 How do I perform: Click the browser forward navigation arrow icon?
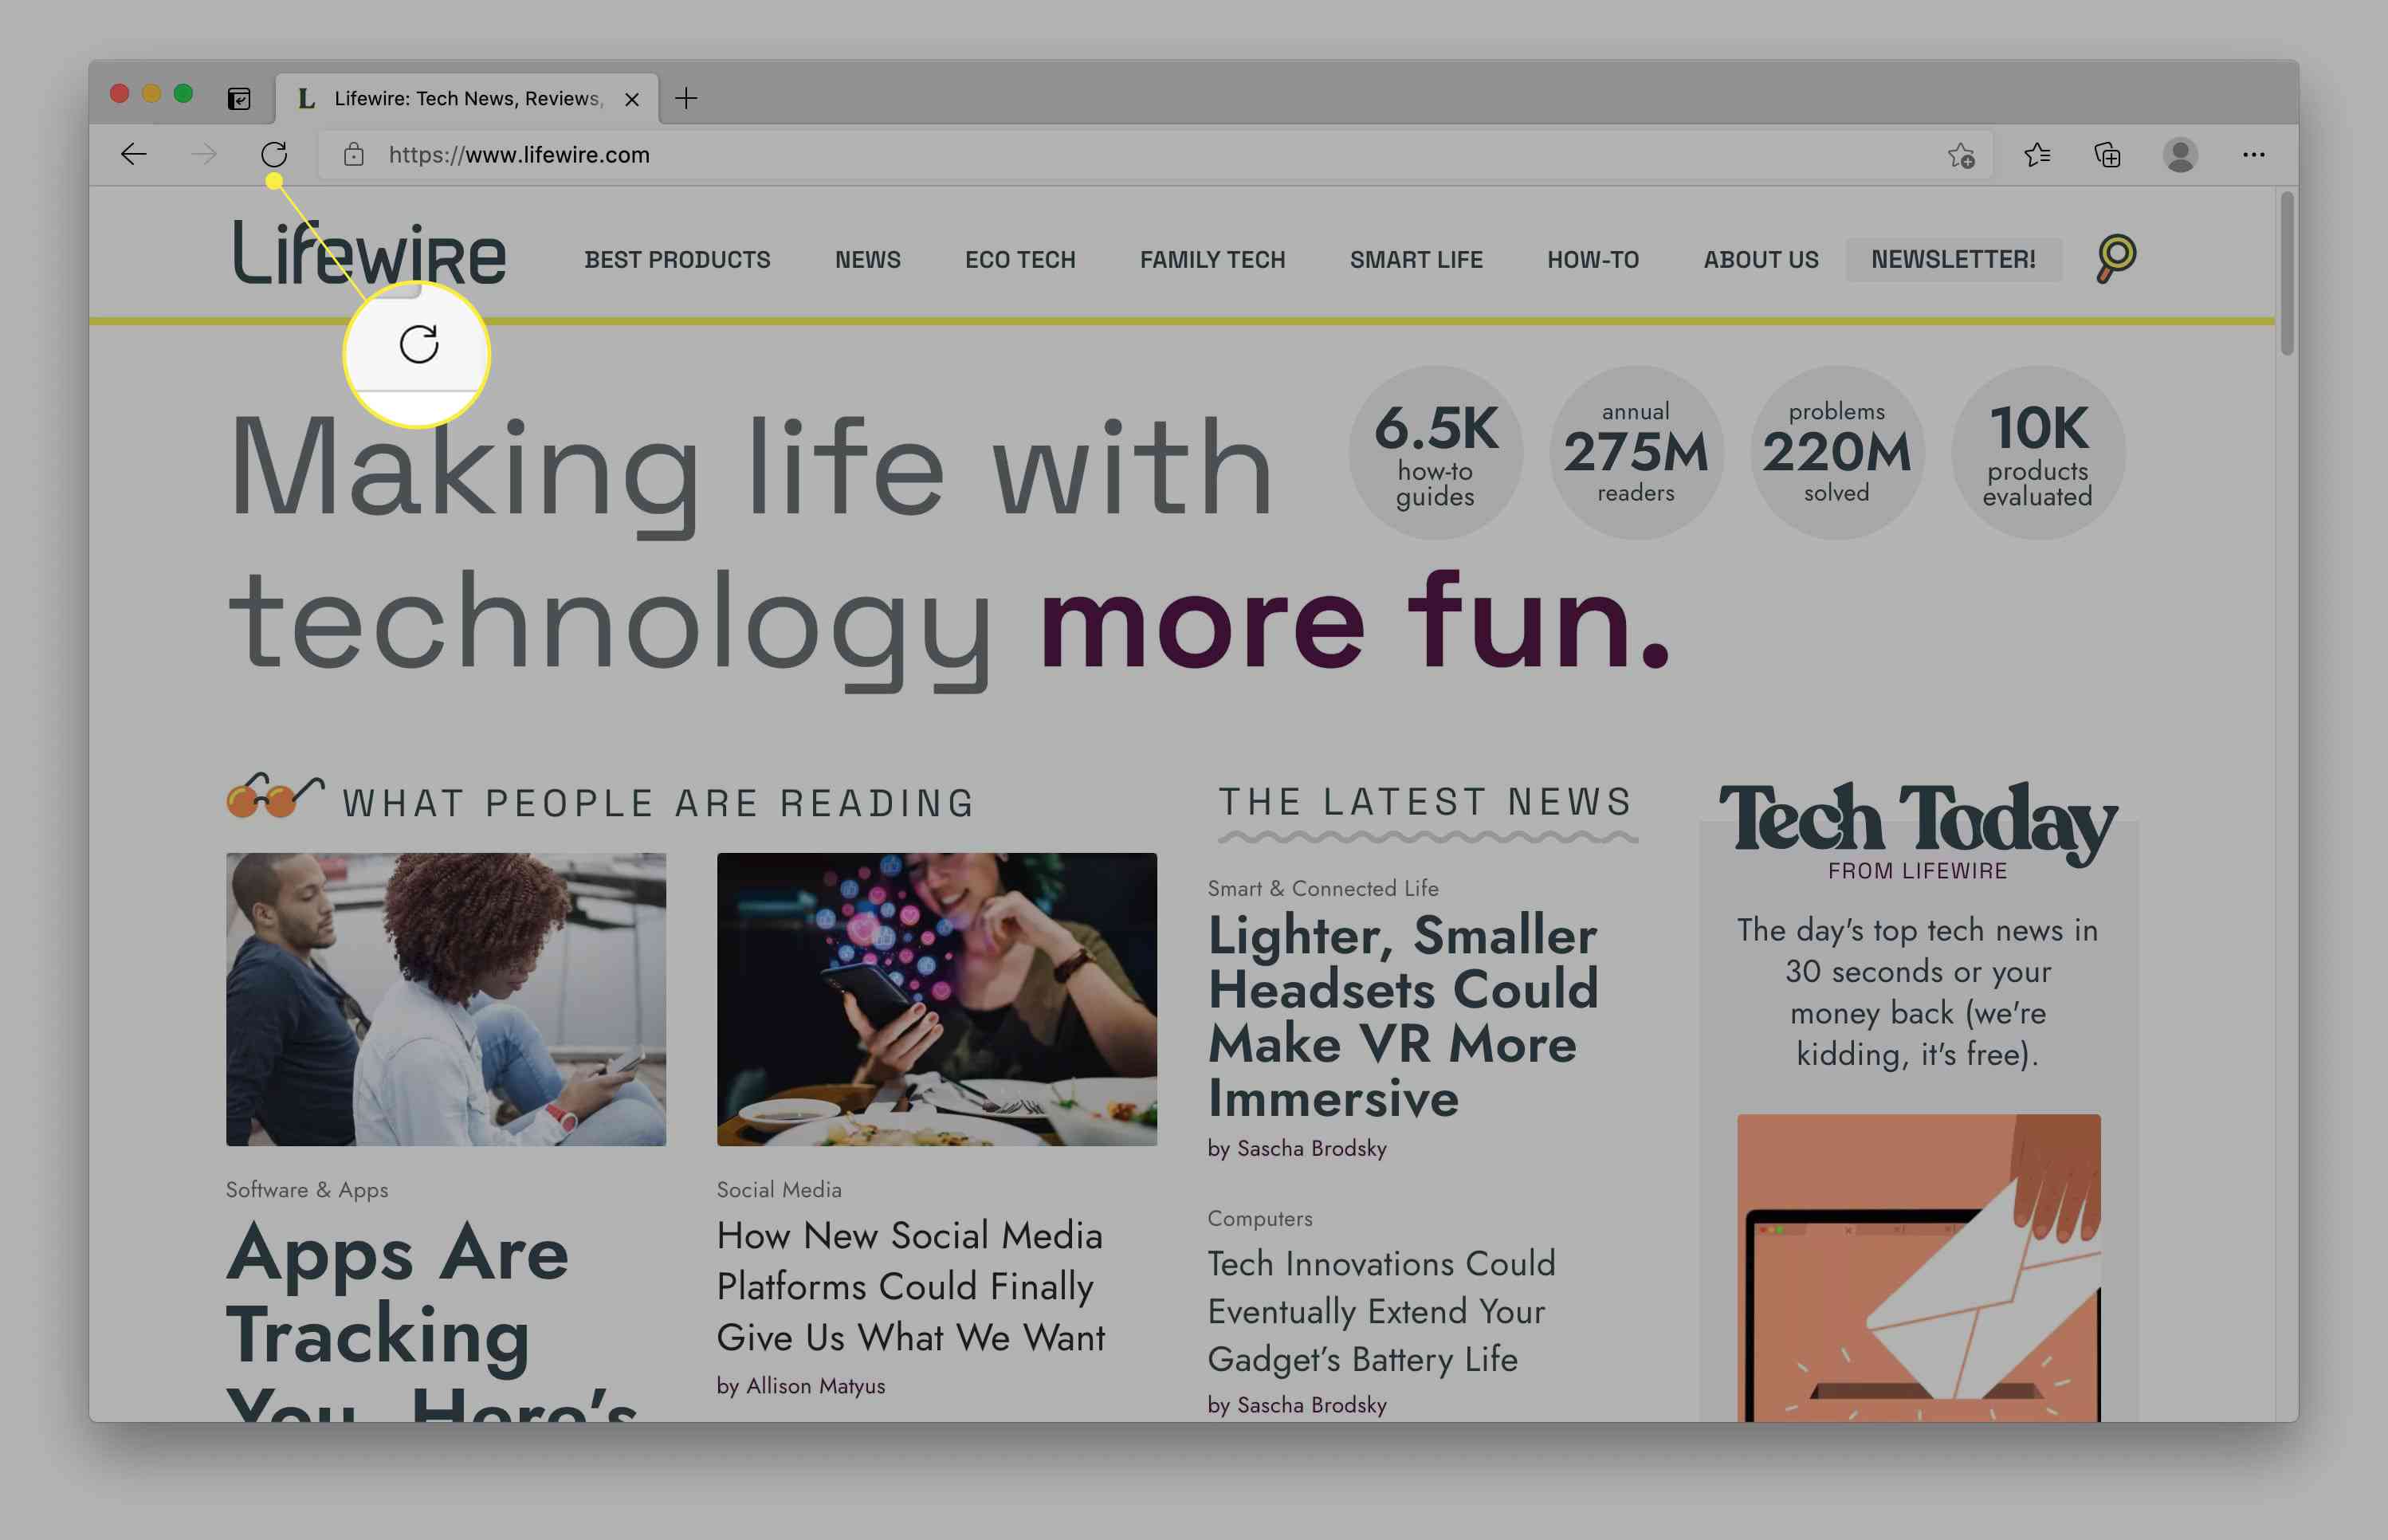pos(207,153)
